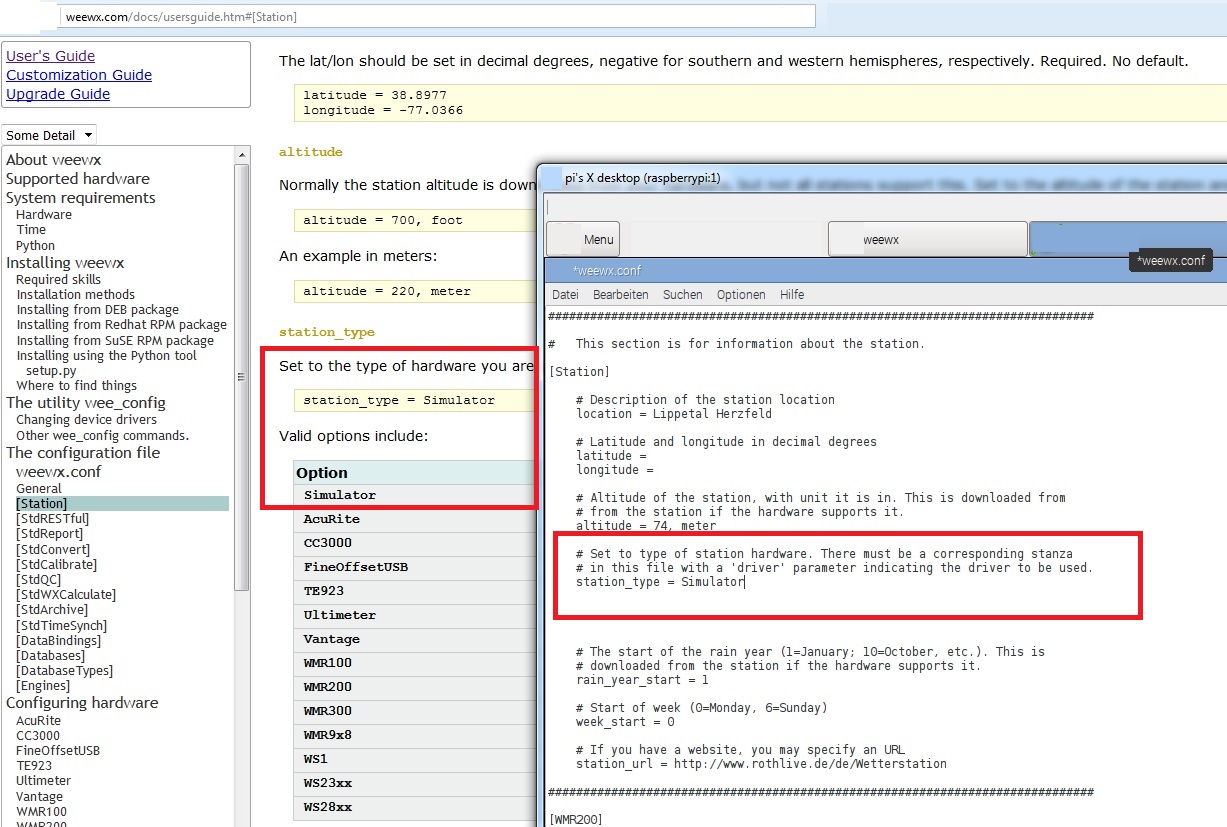
Task: Open the Some Detail dropdown
Action: [49, 135]
